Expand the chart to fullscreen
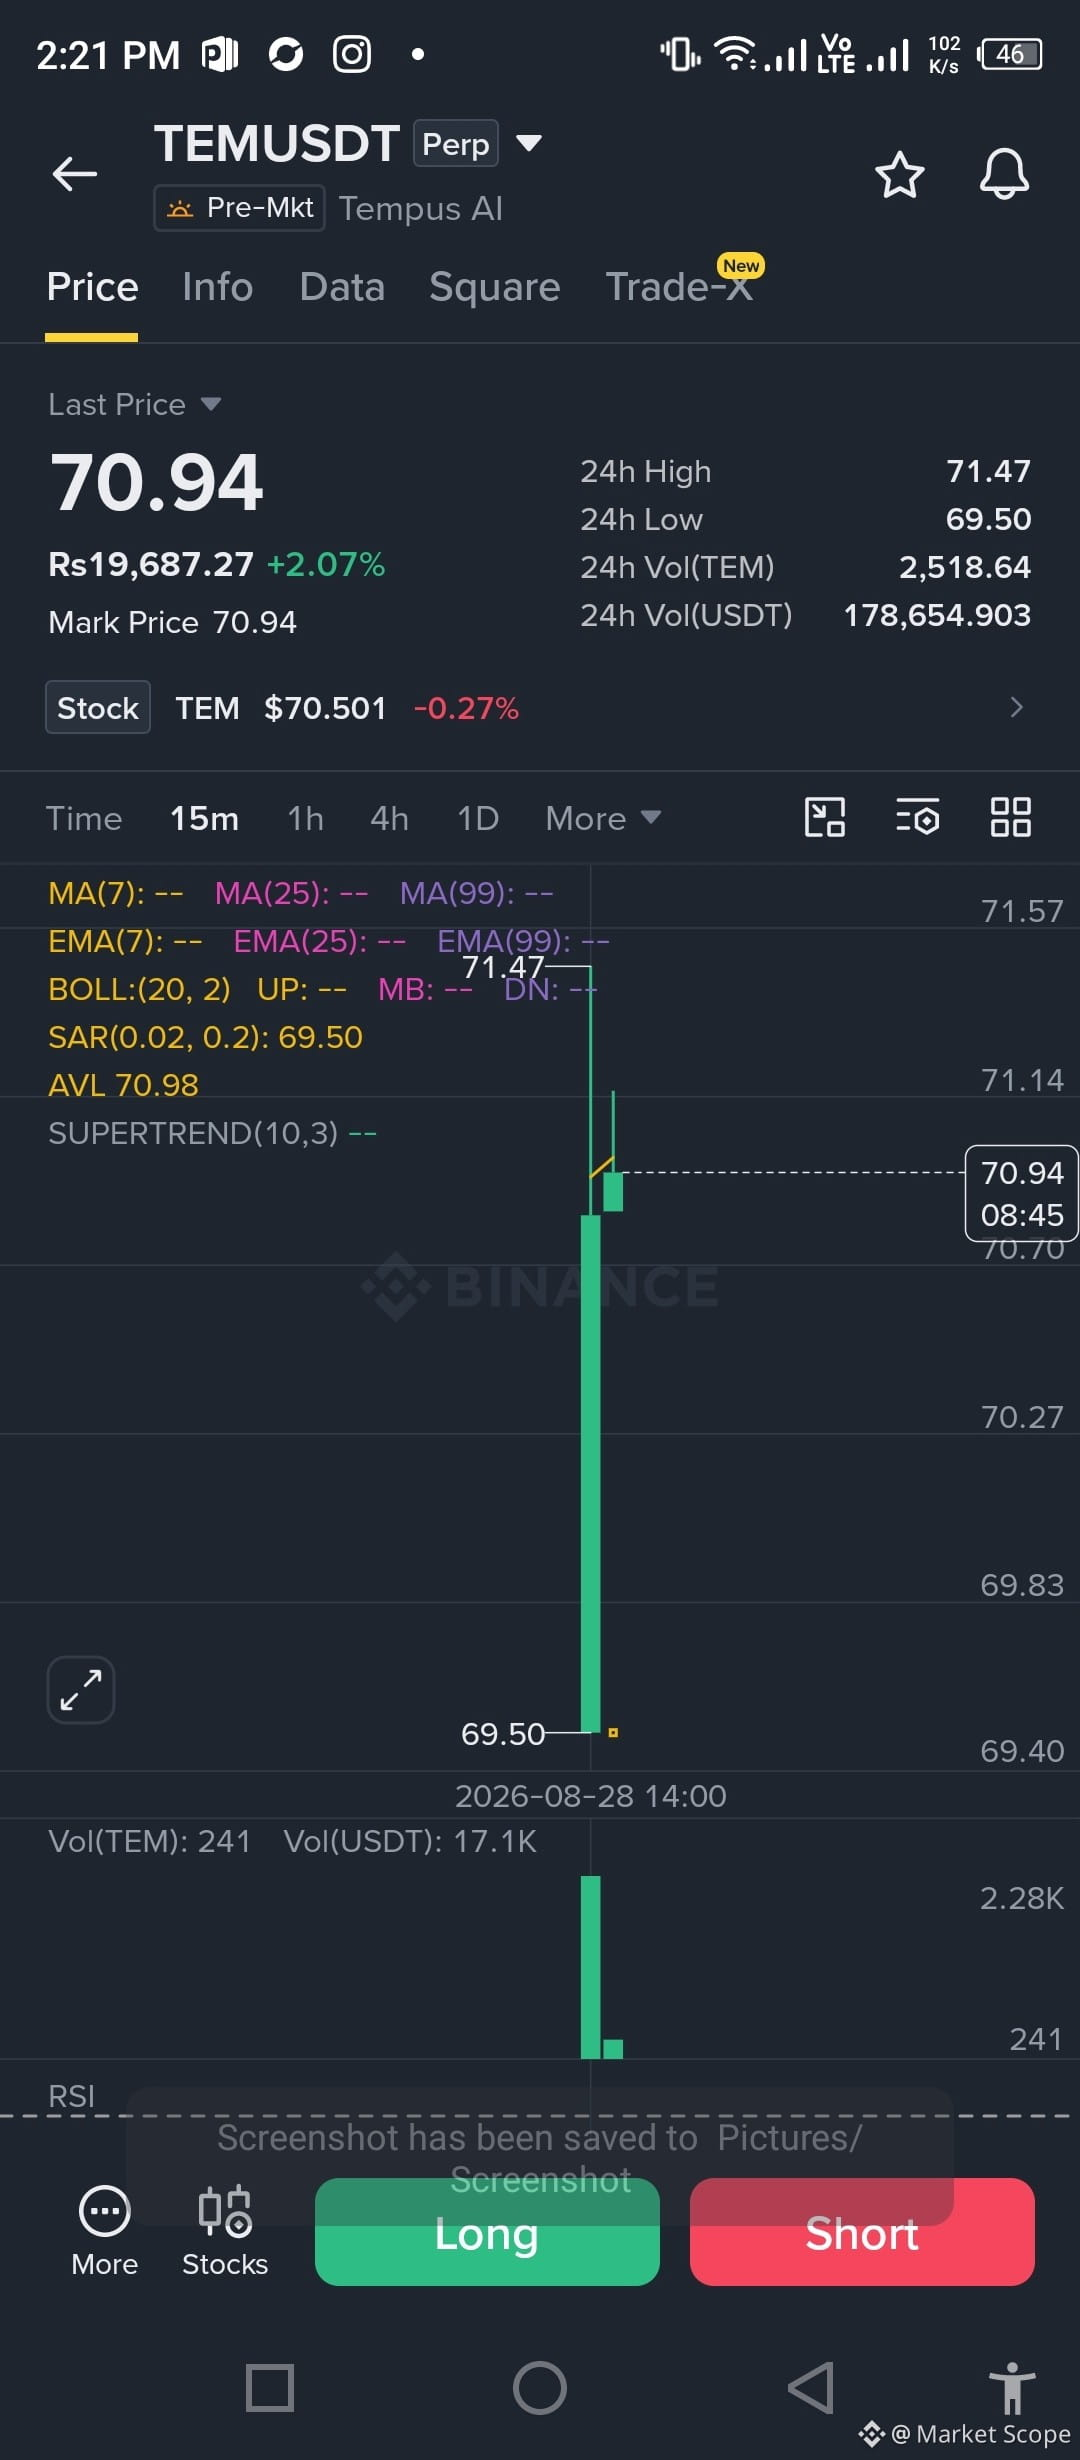1080x2460 pixels. click(x=81, y=1690)
